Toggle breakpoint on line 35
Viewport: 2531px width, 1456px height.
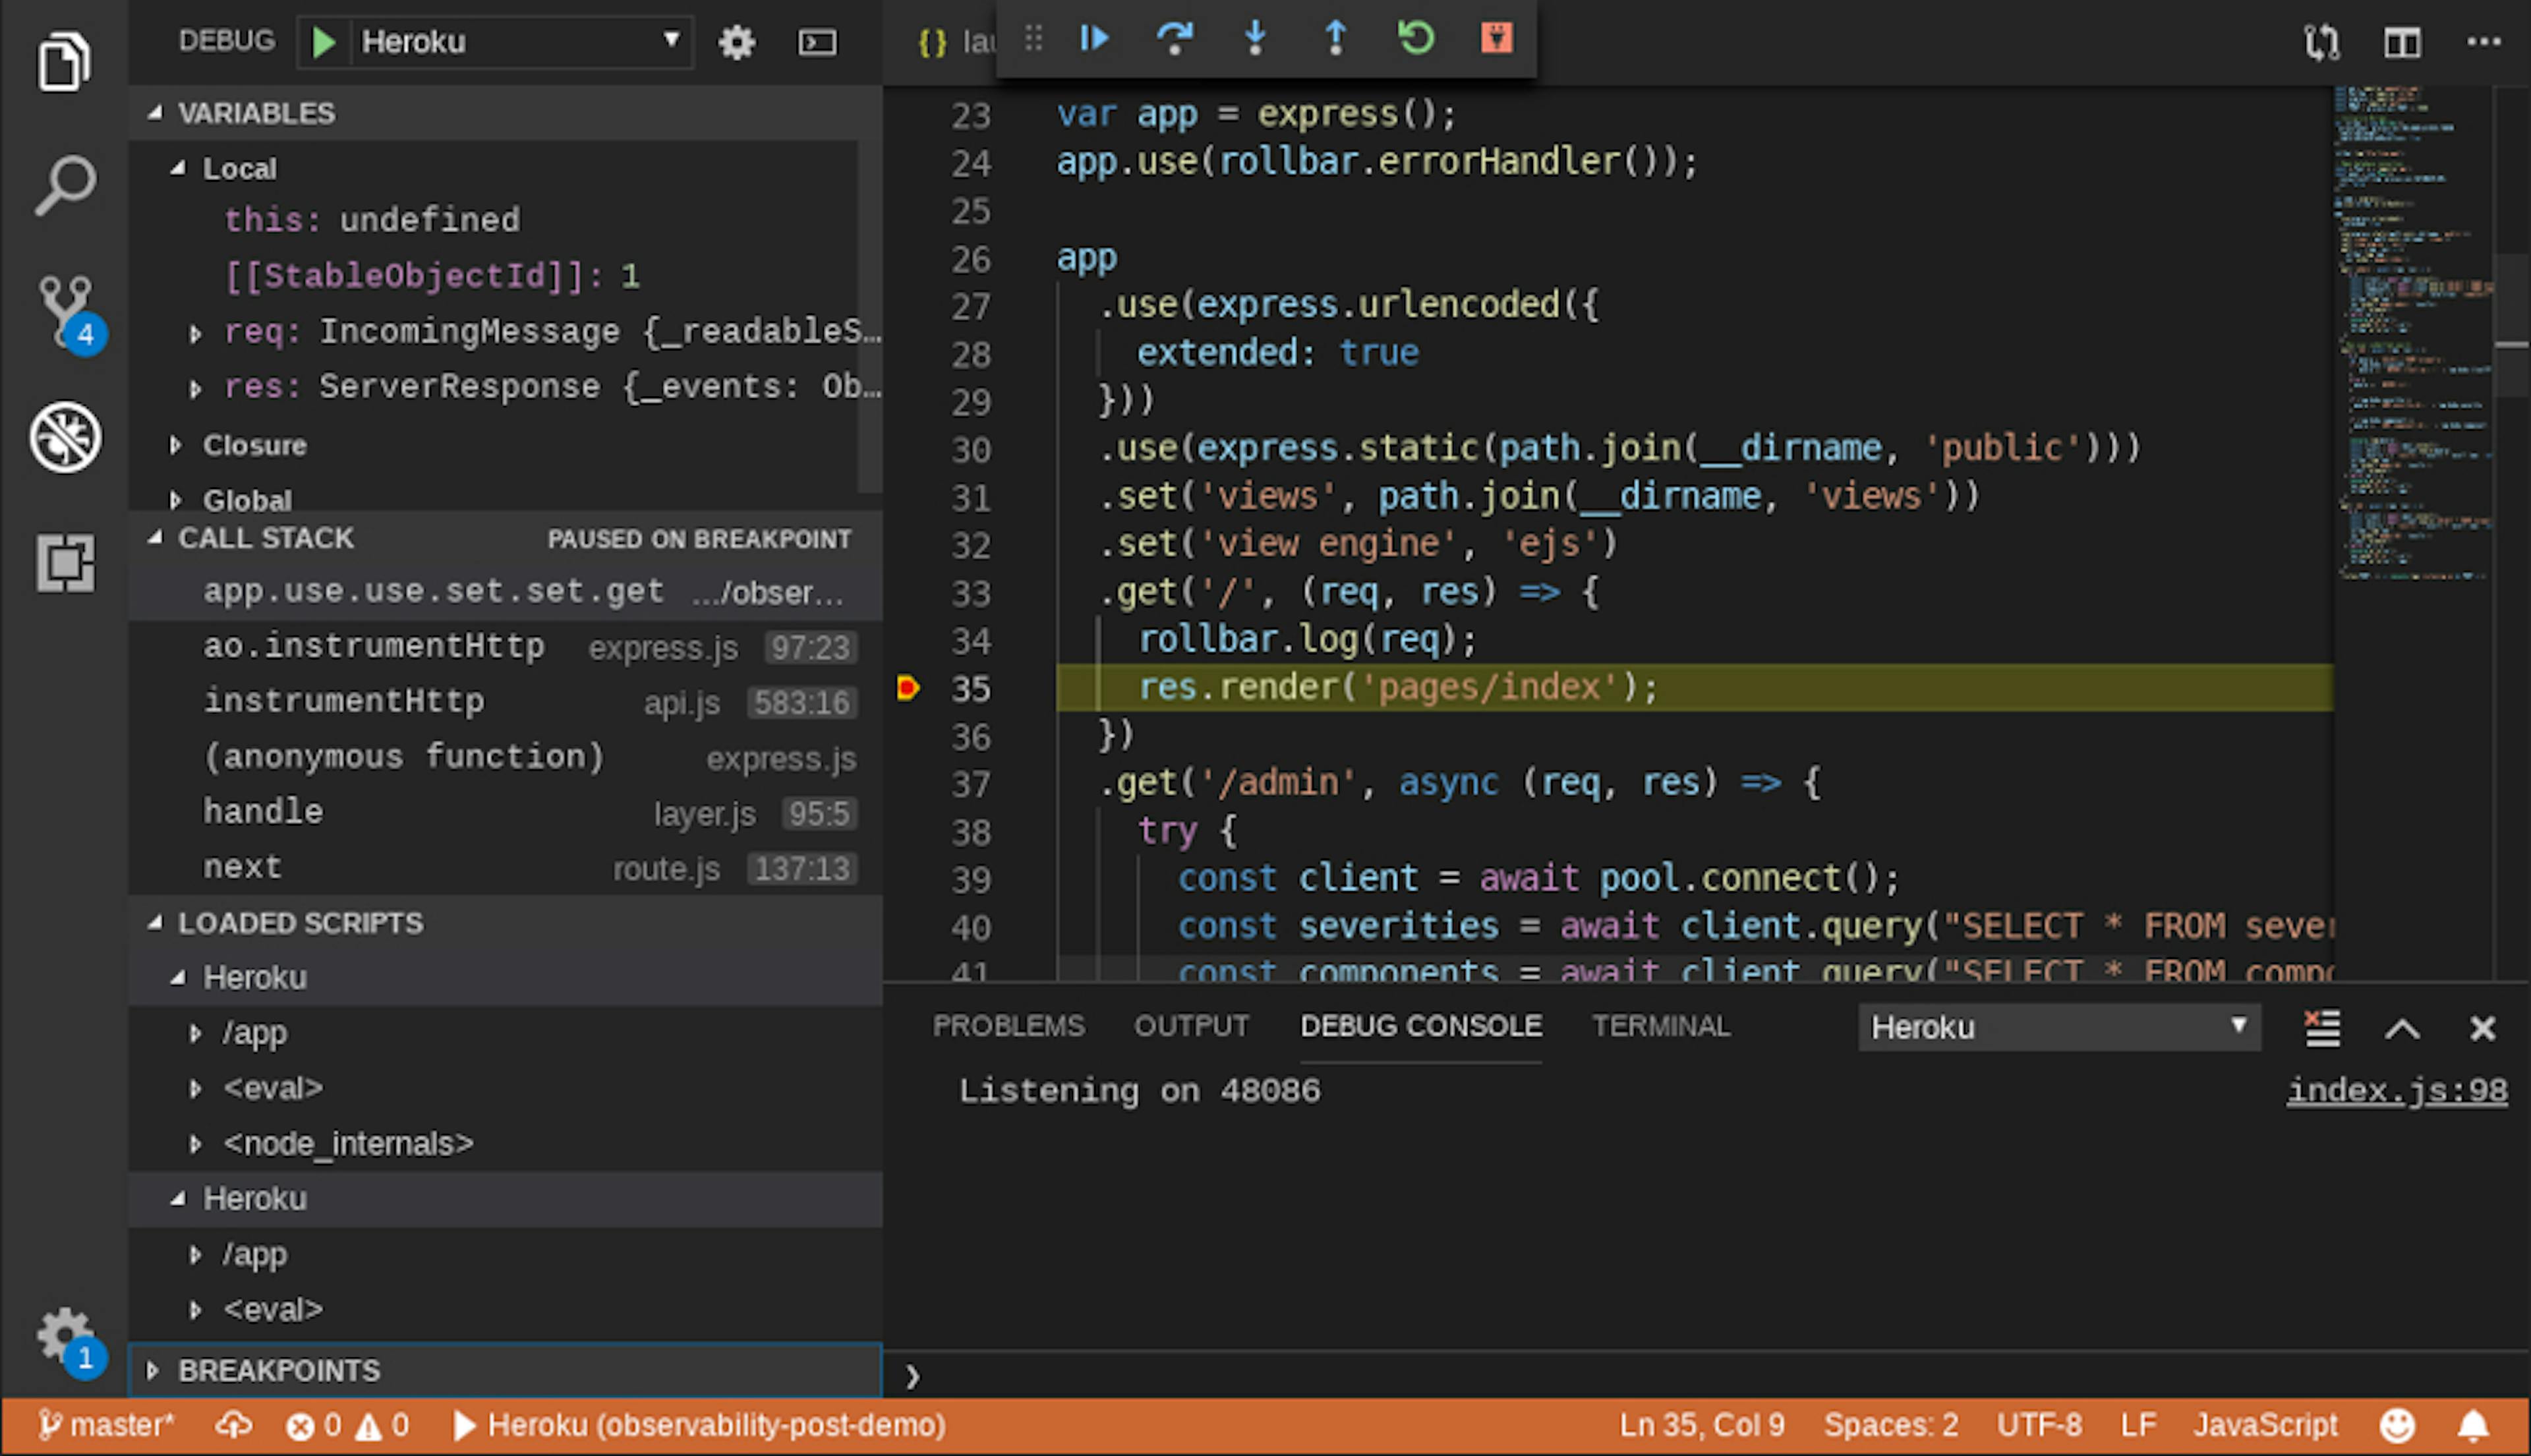point(908,688)
